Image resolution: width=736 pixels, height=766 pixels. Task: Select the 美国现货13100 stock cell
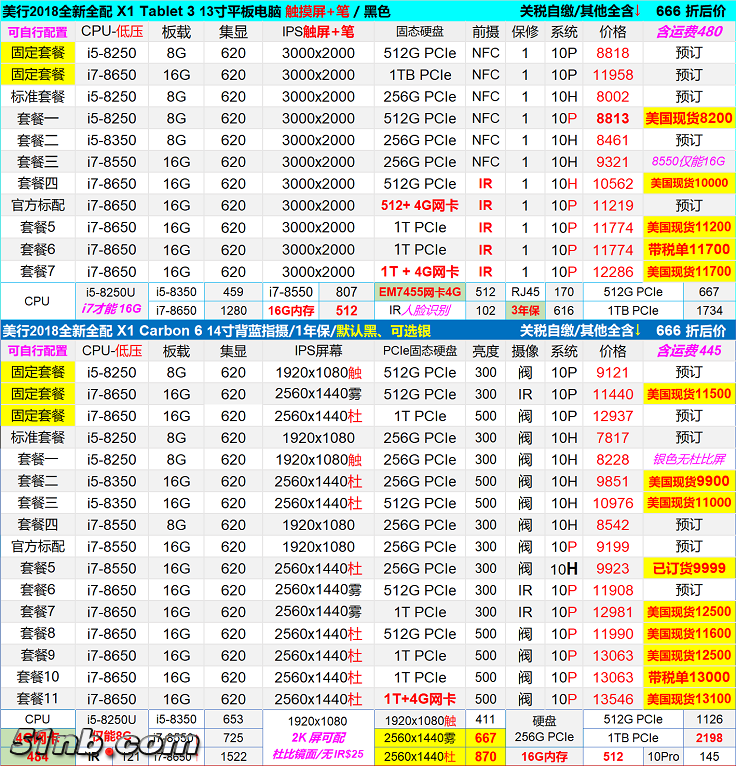point(688,699)
